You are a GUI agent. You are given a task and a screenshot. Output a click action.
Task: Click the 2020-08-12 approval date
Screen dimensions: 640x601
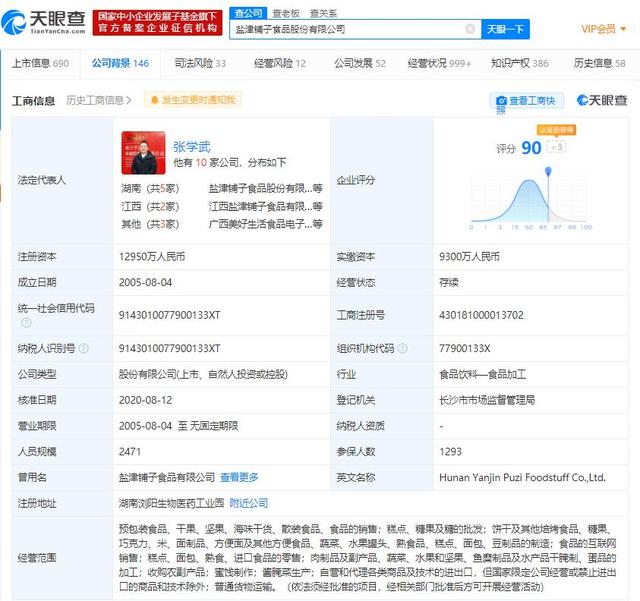(145, 400)
